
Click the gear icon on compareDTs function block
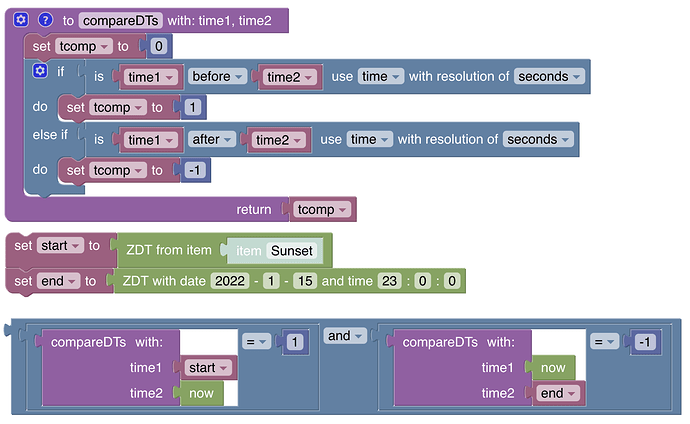coord(21,19)
